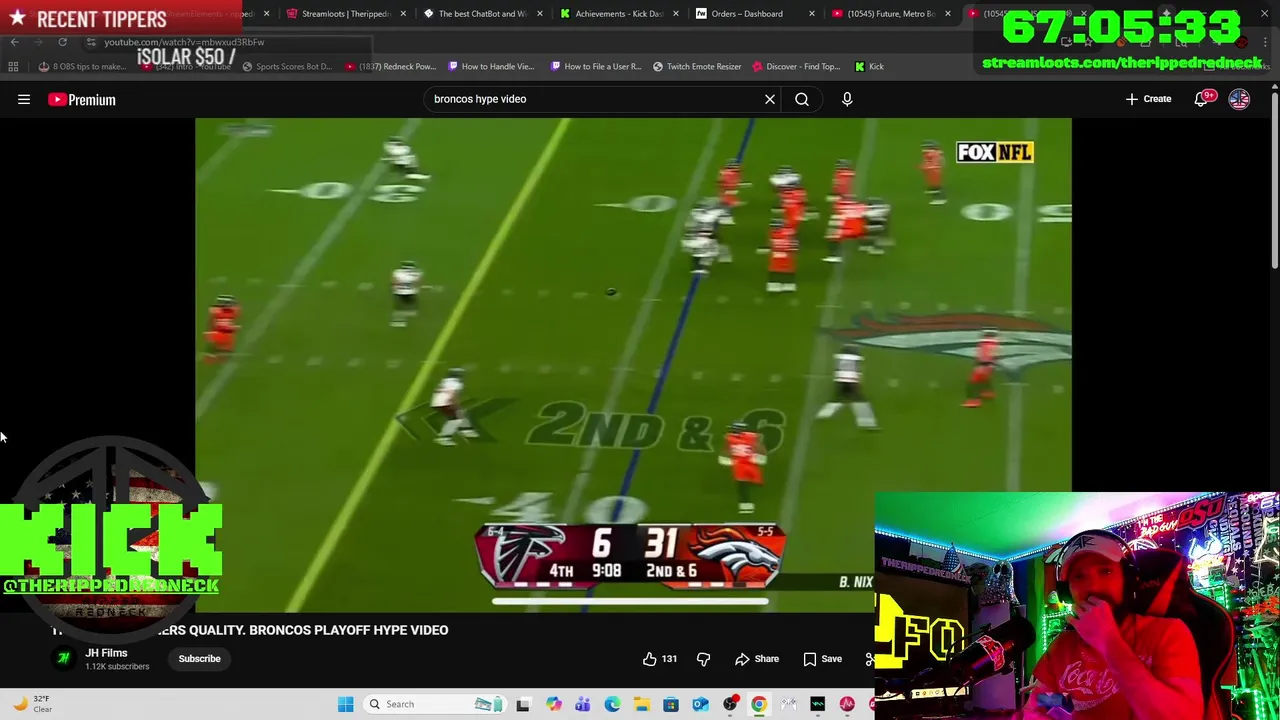
Task: Save the video to a playlist
Action: click(822, 659)
